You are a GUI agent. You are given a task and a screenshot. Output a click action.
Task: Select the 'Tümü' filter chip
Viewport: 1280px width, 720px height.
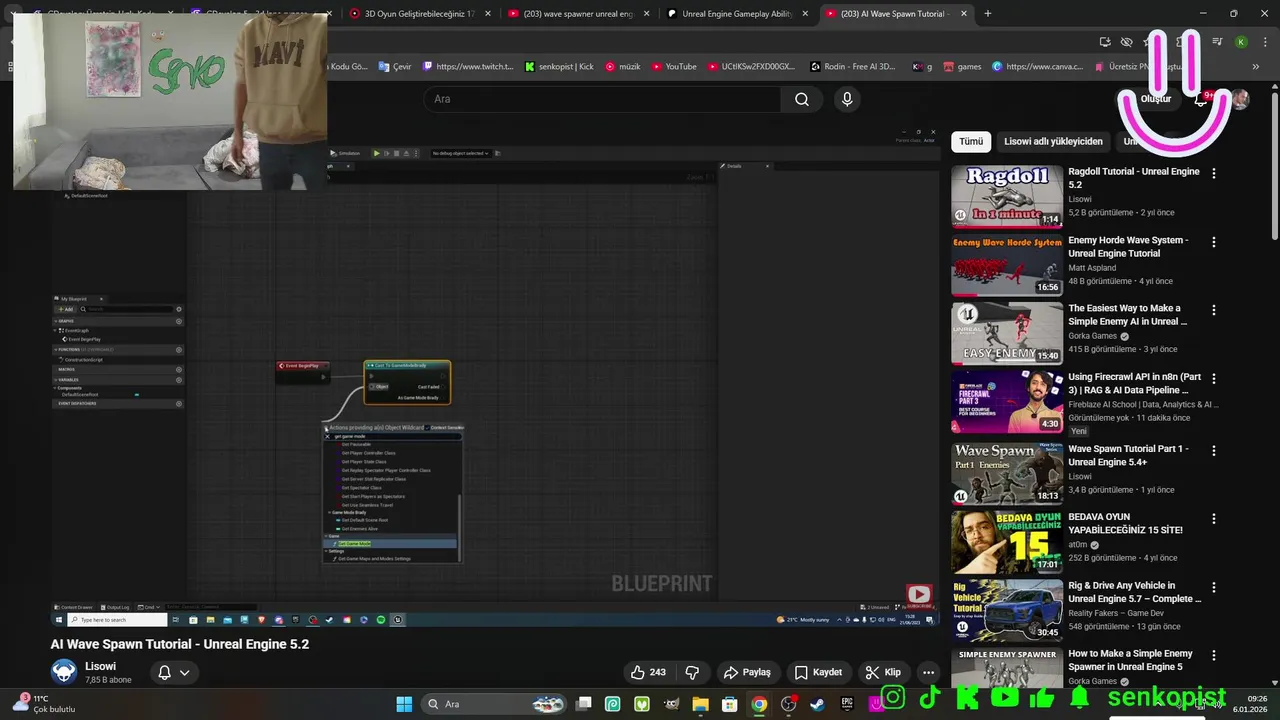[971, 141]
